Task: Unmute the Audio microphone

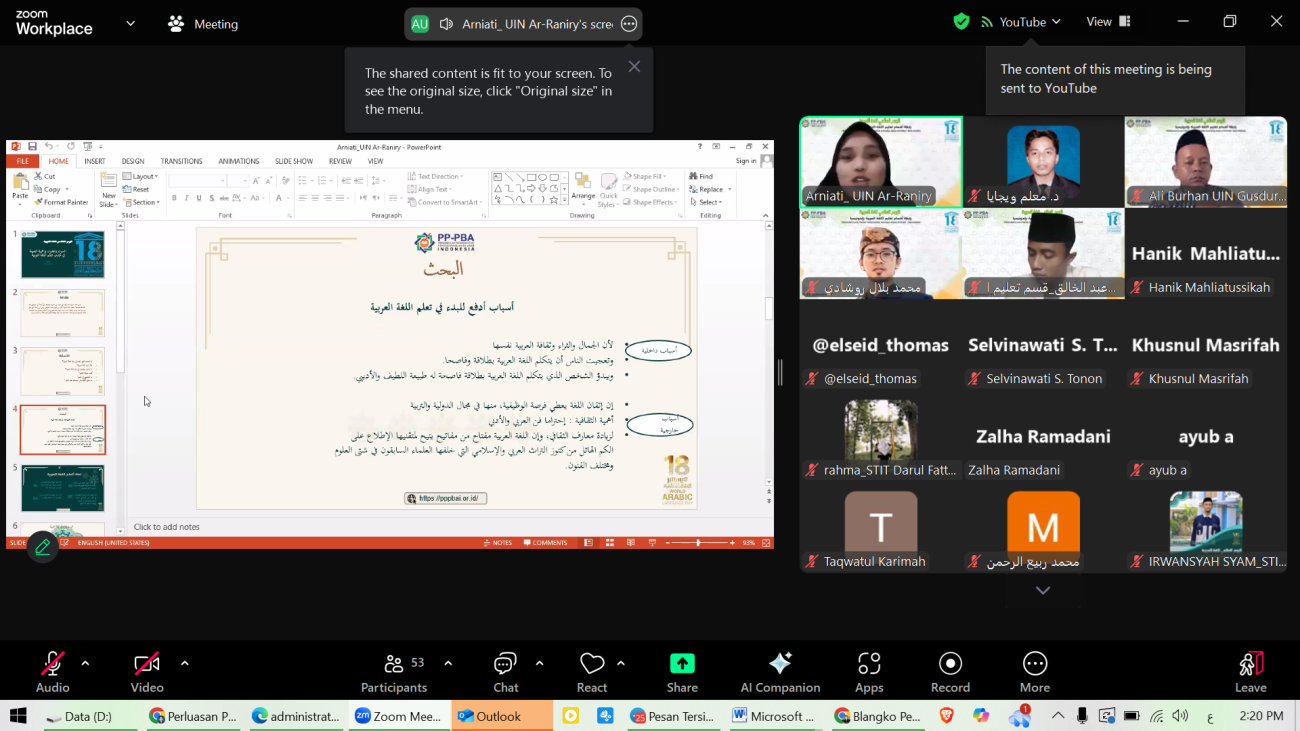Action: 52,672
